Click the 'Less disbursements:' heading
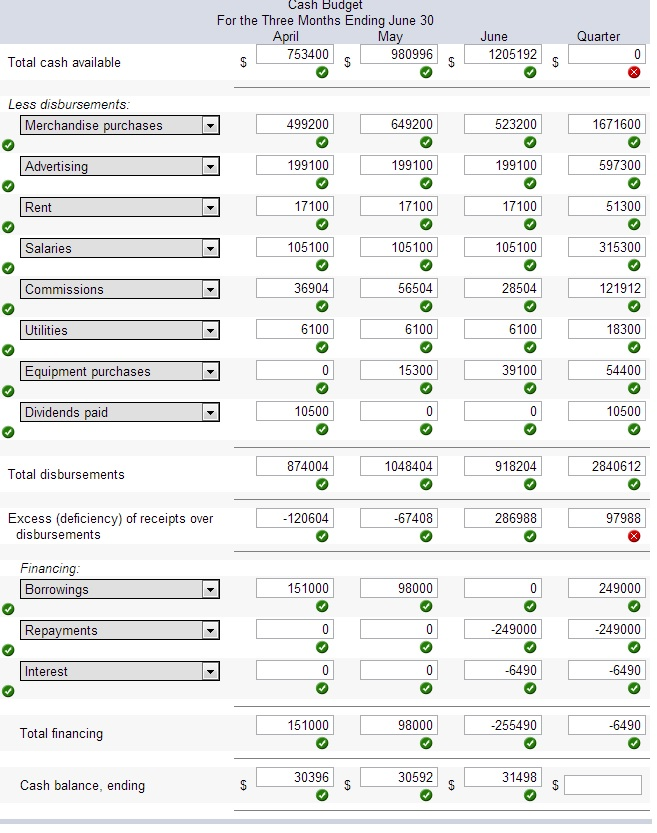 [69, 105]
